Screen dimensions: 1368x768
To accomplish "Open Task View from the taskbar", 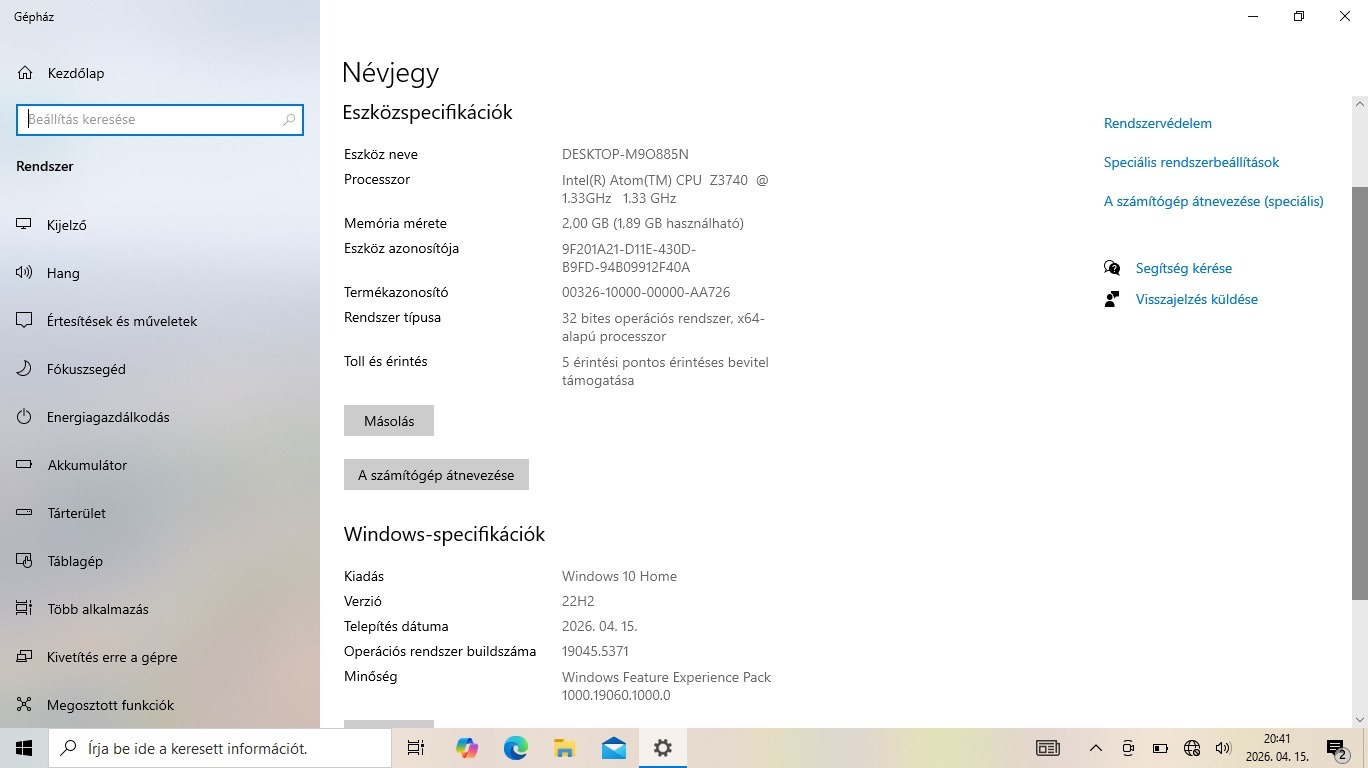I will click(416, 748).
